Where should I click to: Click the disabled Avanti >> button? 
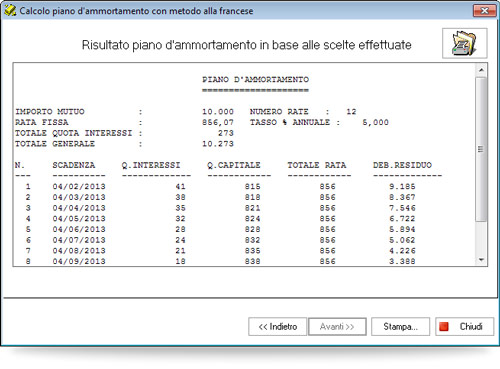337,326
